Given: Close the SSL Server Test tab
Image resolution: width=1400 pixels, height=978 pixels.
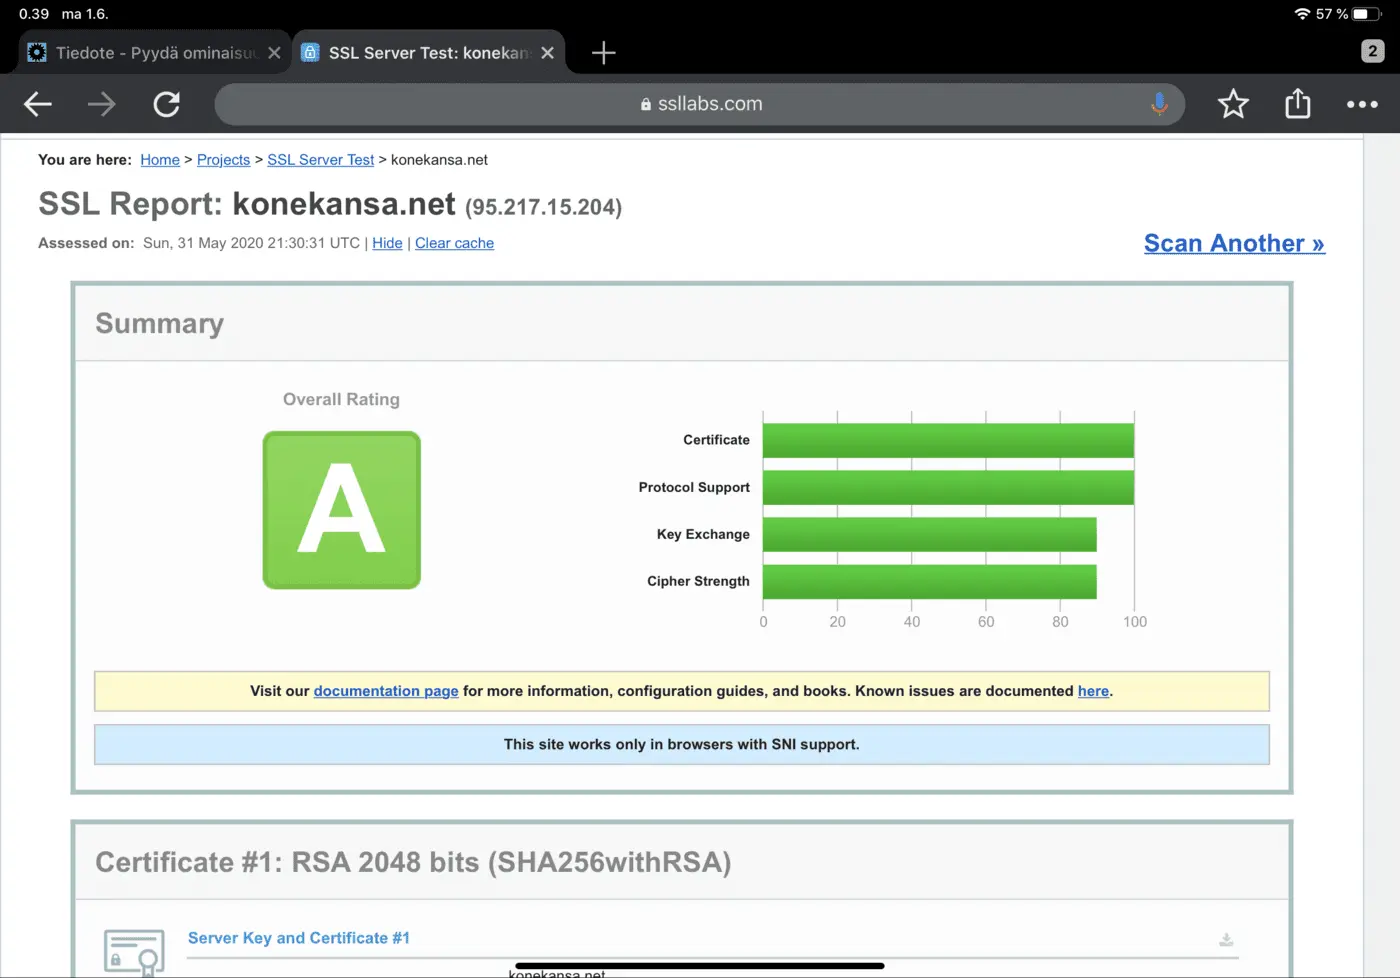Looking at the screenshot, I should coord(547,53).
